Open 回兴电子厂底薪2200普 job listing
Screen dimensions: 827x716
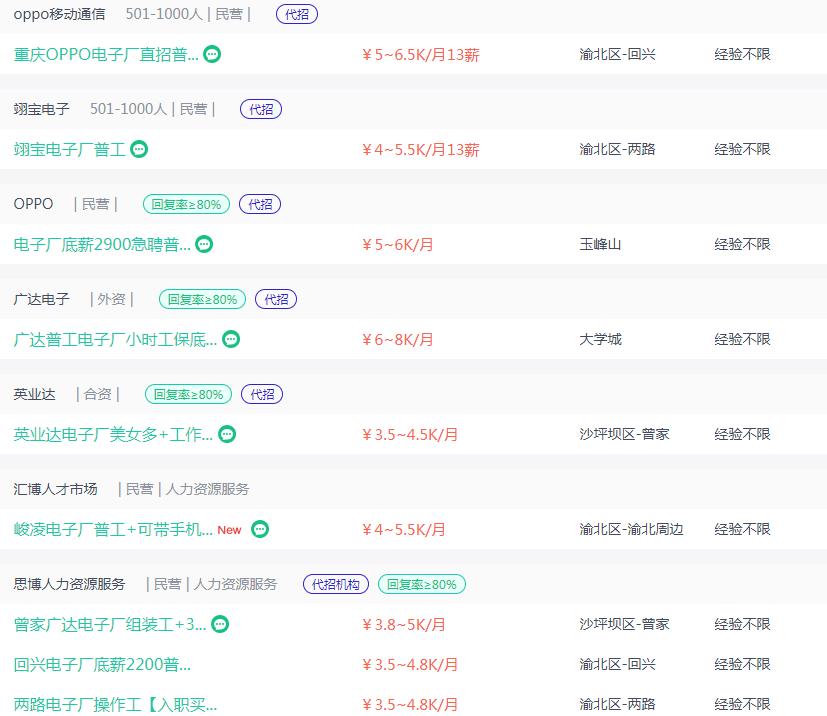pyautogui.click(x=102, y=664)
